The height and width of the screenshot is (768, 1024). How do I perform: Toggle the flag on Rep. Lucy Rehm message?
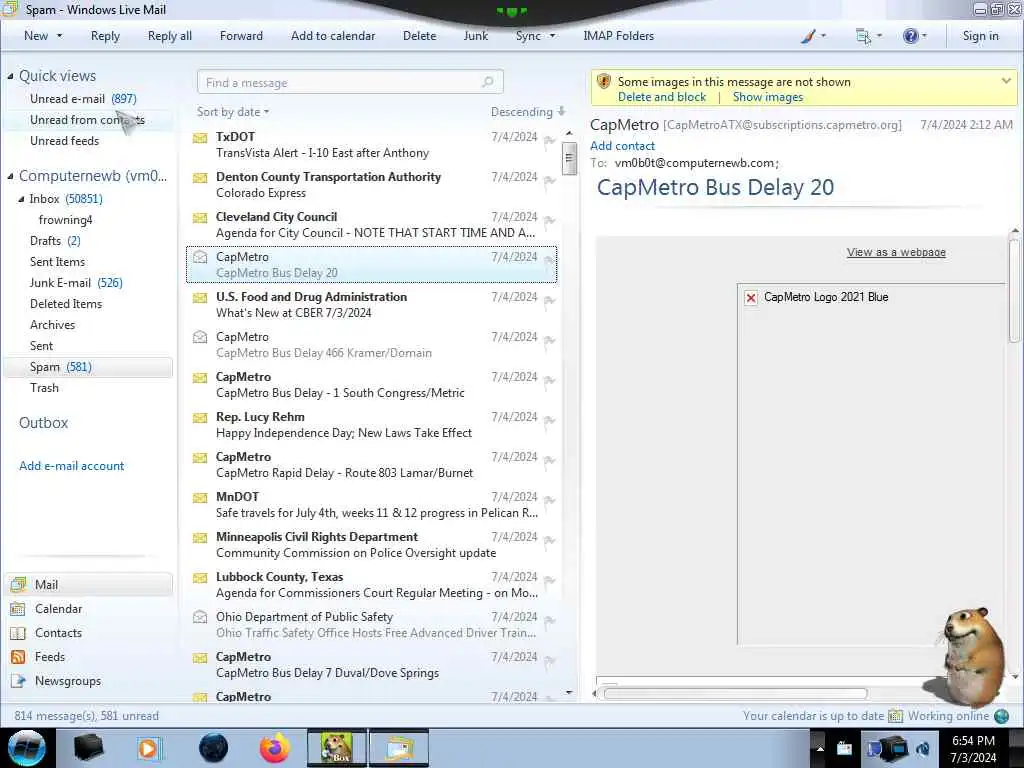[549, 421]
